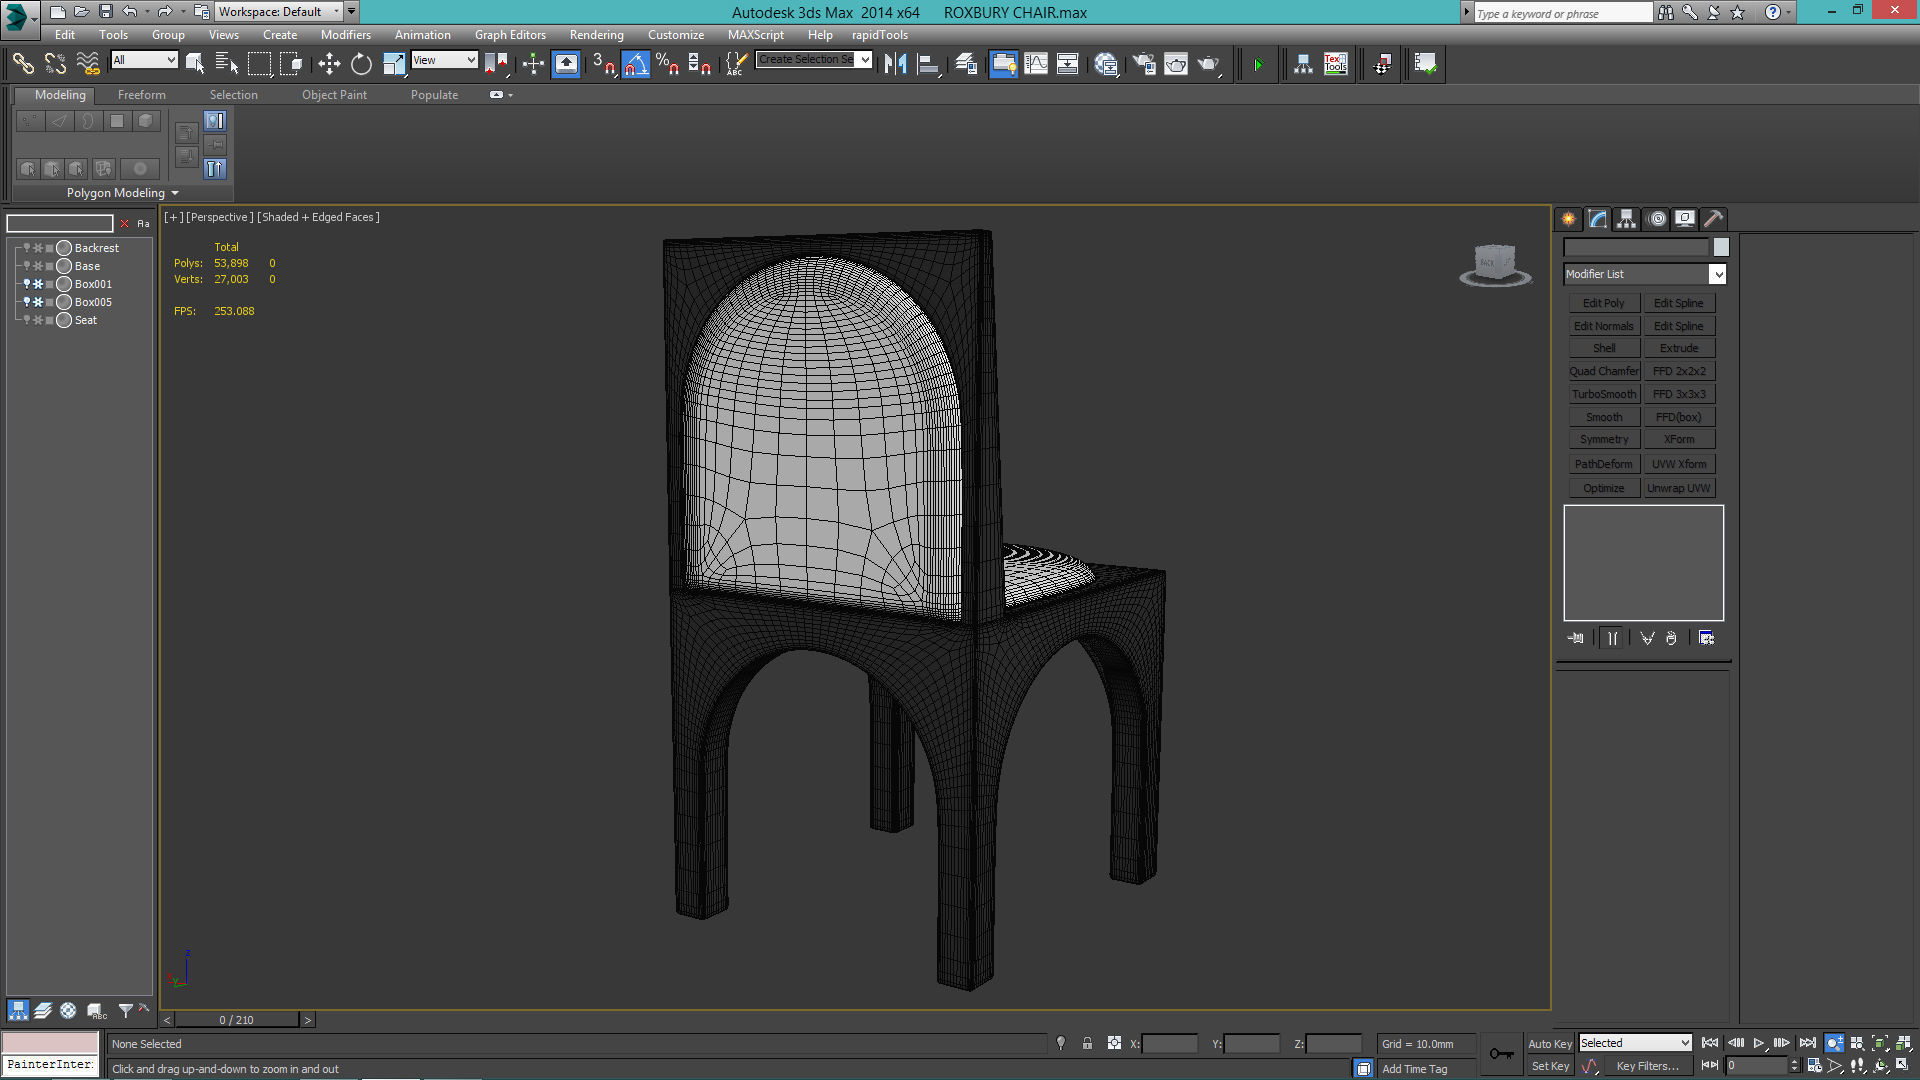
Task: Toggle the Angle Snap magnet icon
Action: coord(636,64)
